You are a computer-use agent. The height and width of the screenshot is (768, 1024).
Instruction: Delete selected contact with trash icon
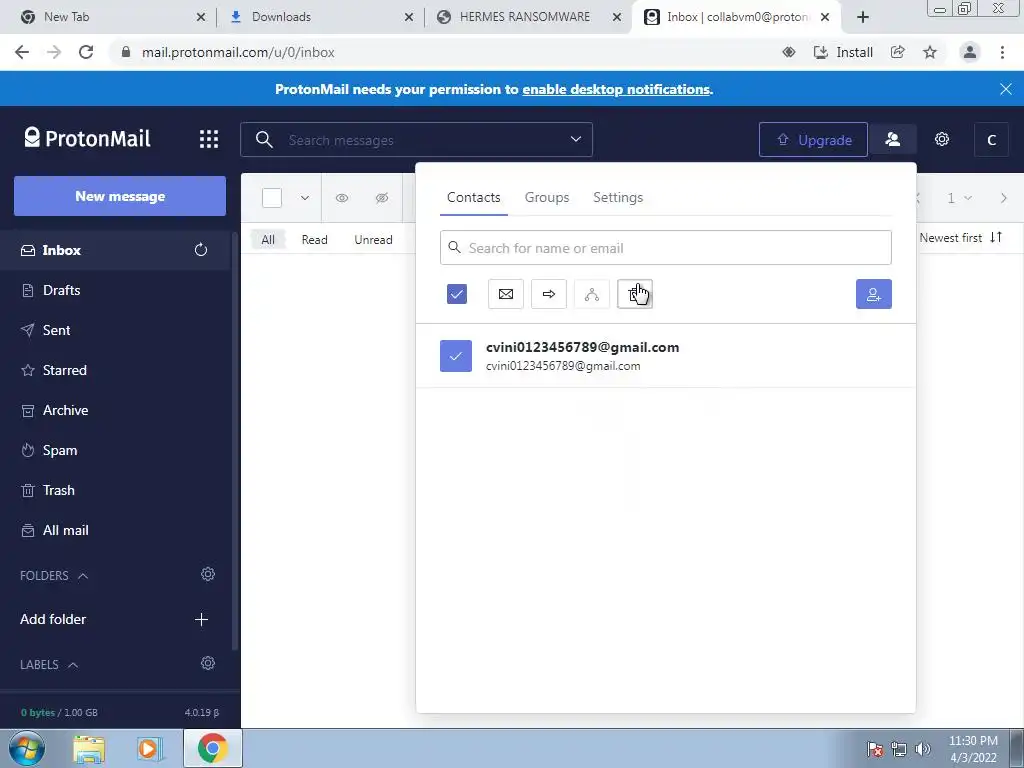coord(635,294)
